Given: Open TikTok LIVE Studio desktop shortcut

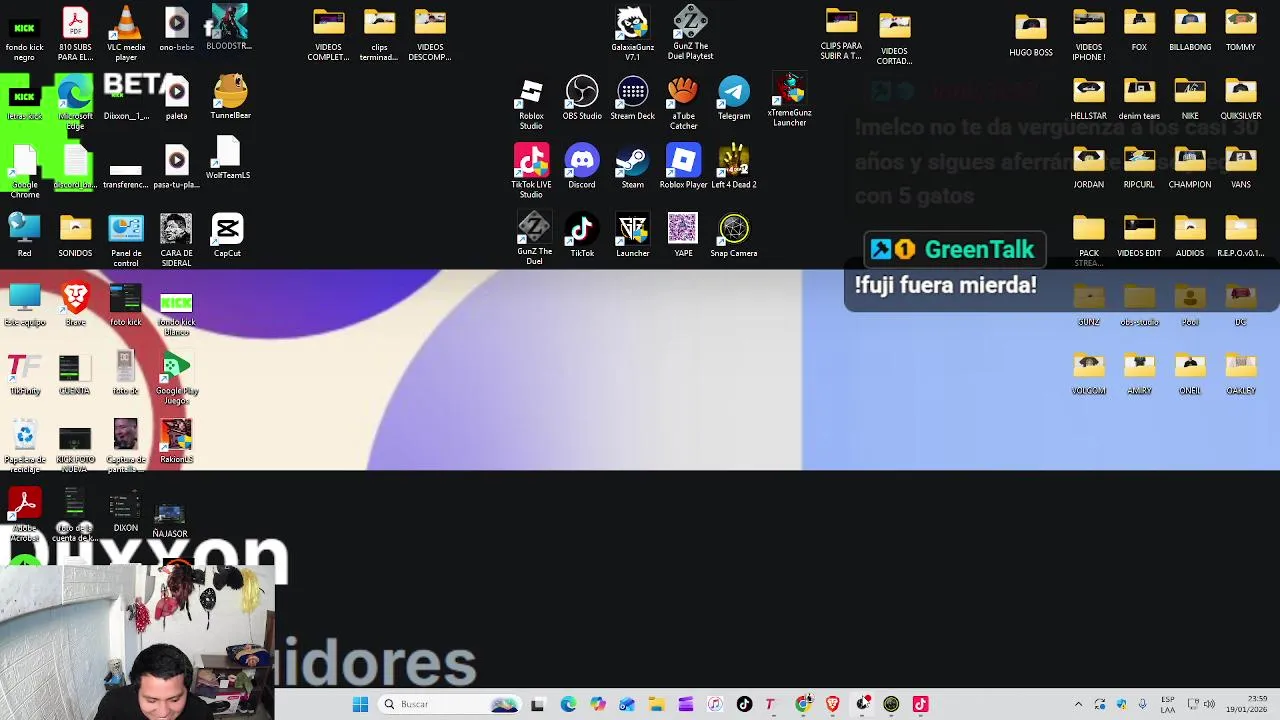Looking at the screenshot, I should coord(531,171).
